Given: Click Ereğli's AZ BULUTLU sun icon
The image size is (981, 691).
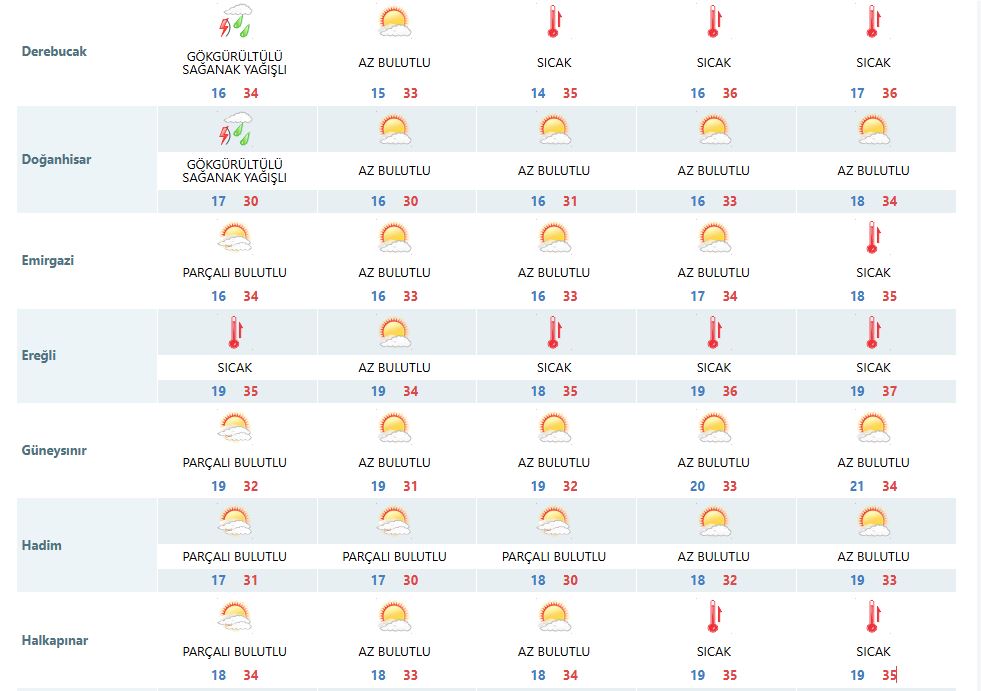Looking at the screenshot, I should [394, 333].
